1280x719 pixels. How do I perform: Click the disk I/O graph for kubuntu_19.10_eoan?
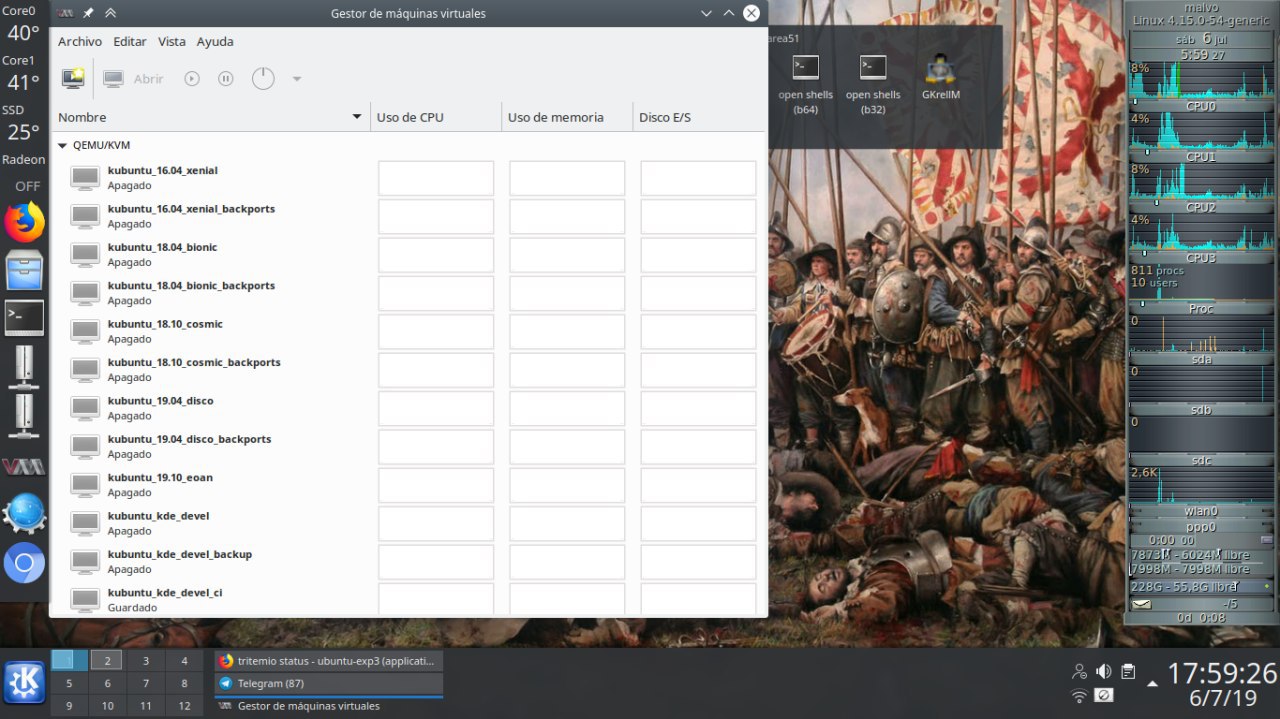(698, 485)
